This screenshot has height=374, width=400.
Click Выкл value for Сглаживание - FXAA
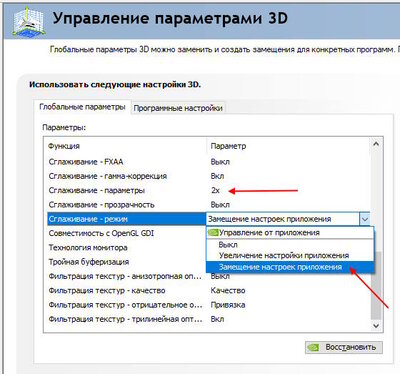coord(220,162)
